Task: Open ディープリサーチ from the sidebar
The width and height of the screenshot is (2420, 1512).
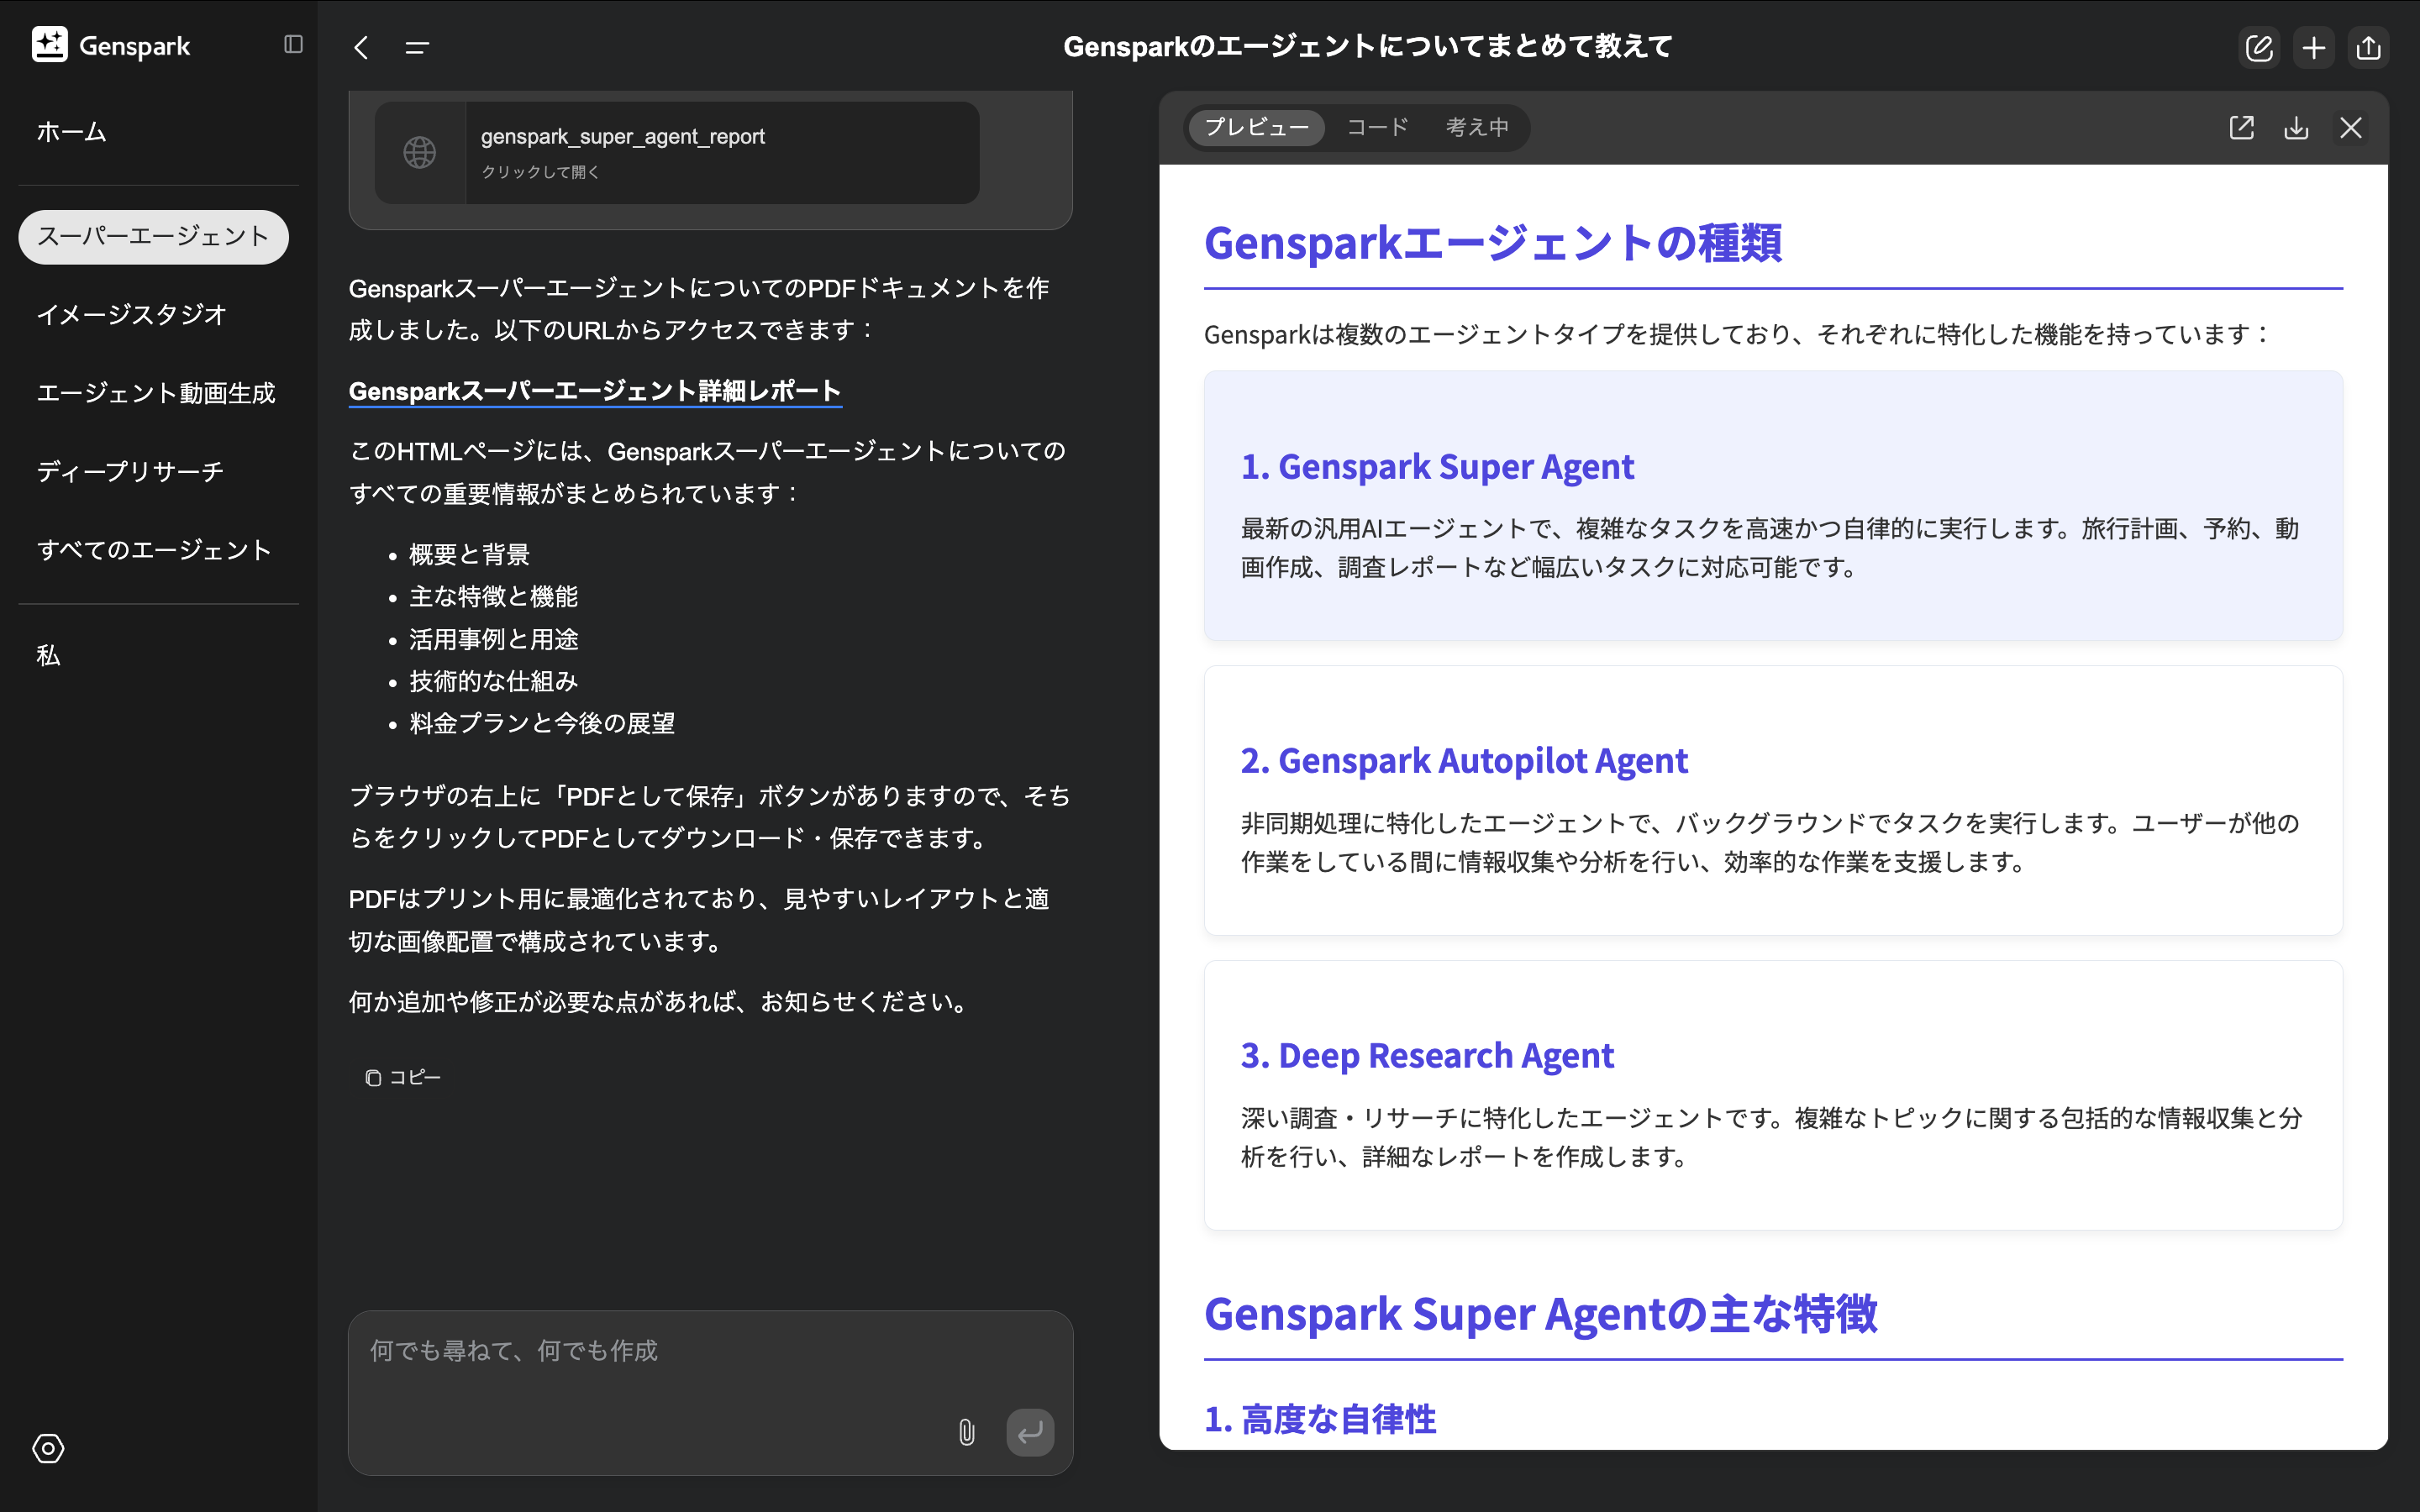Action: [x=130, y=471]
